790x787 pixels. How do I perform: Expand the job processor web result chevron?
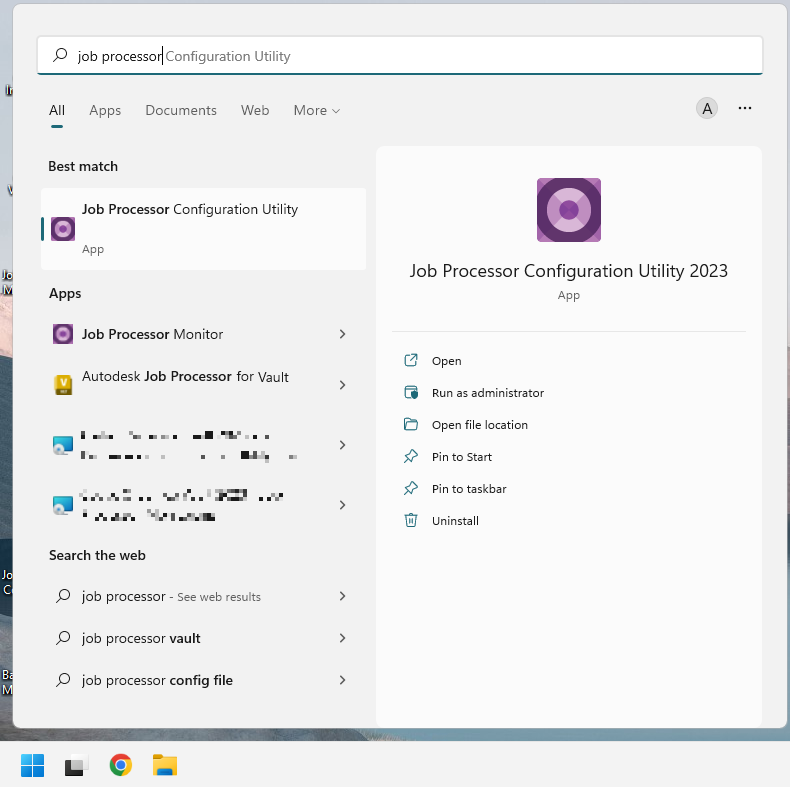(x=343, y=596)
